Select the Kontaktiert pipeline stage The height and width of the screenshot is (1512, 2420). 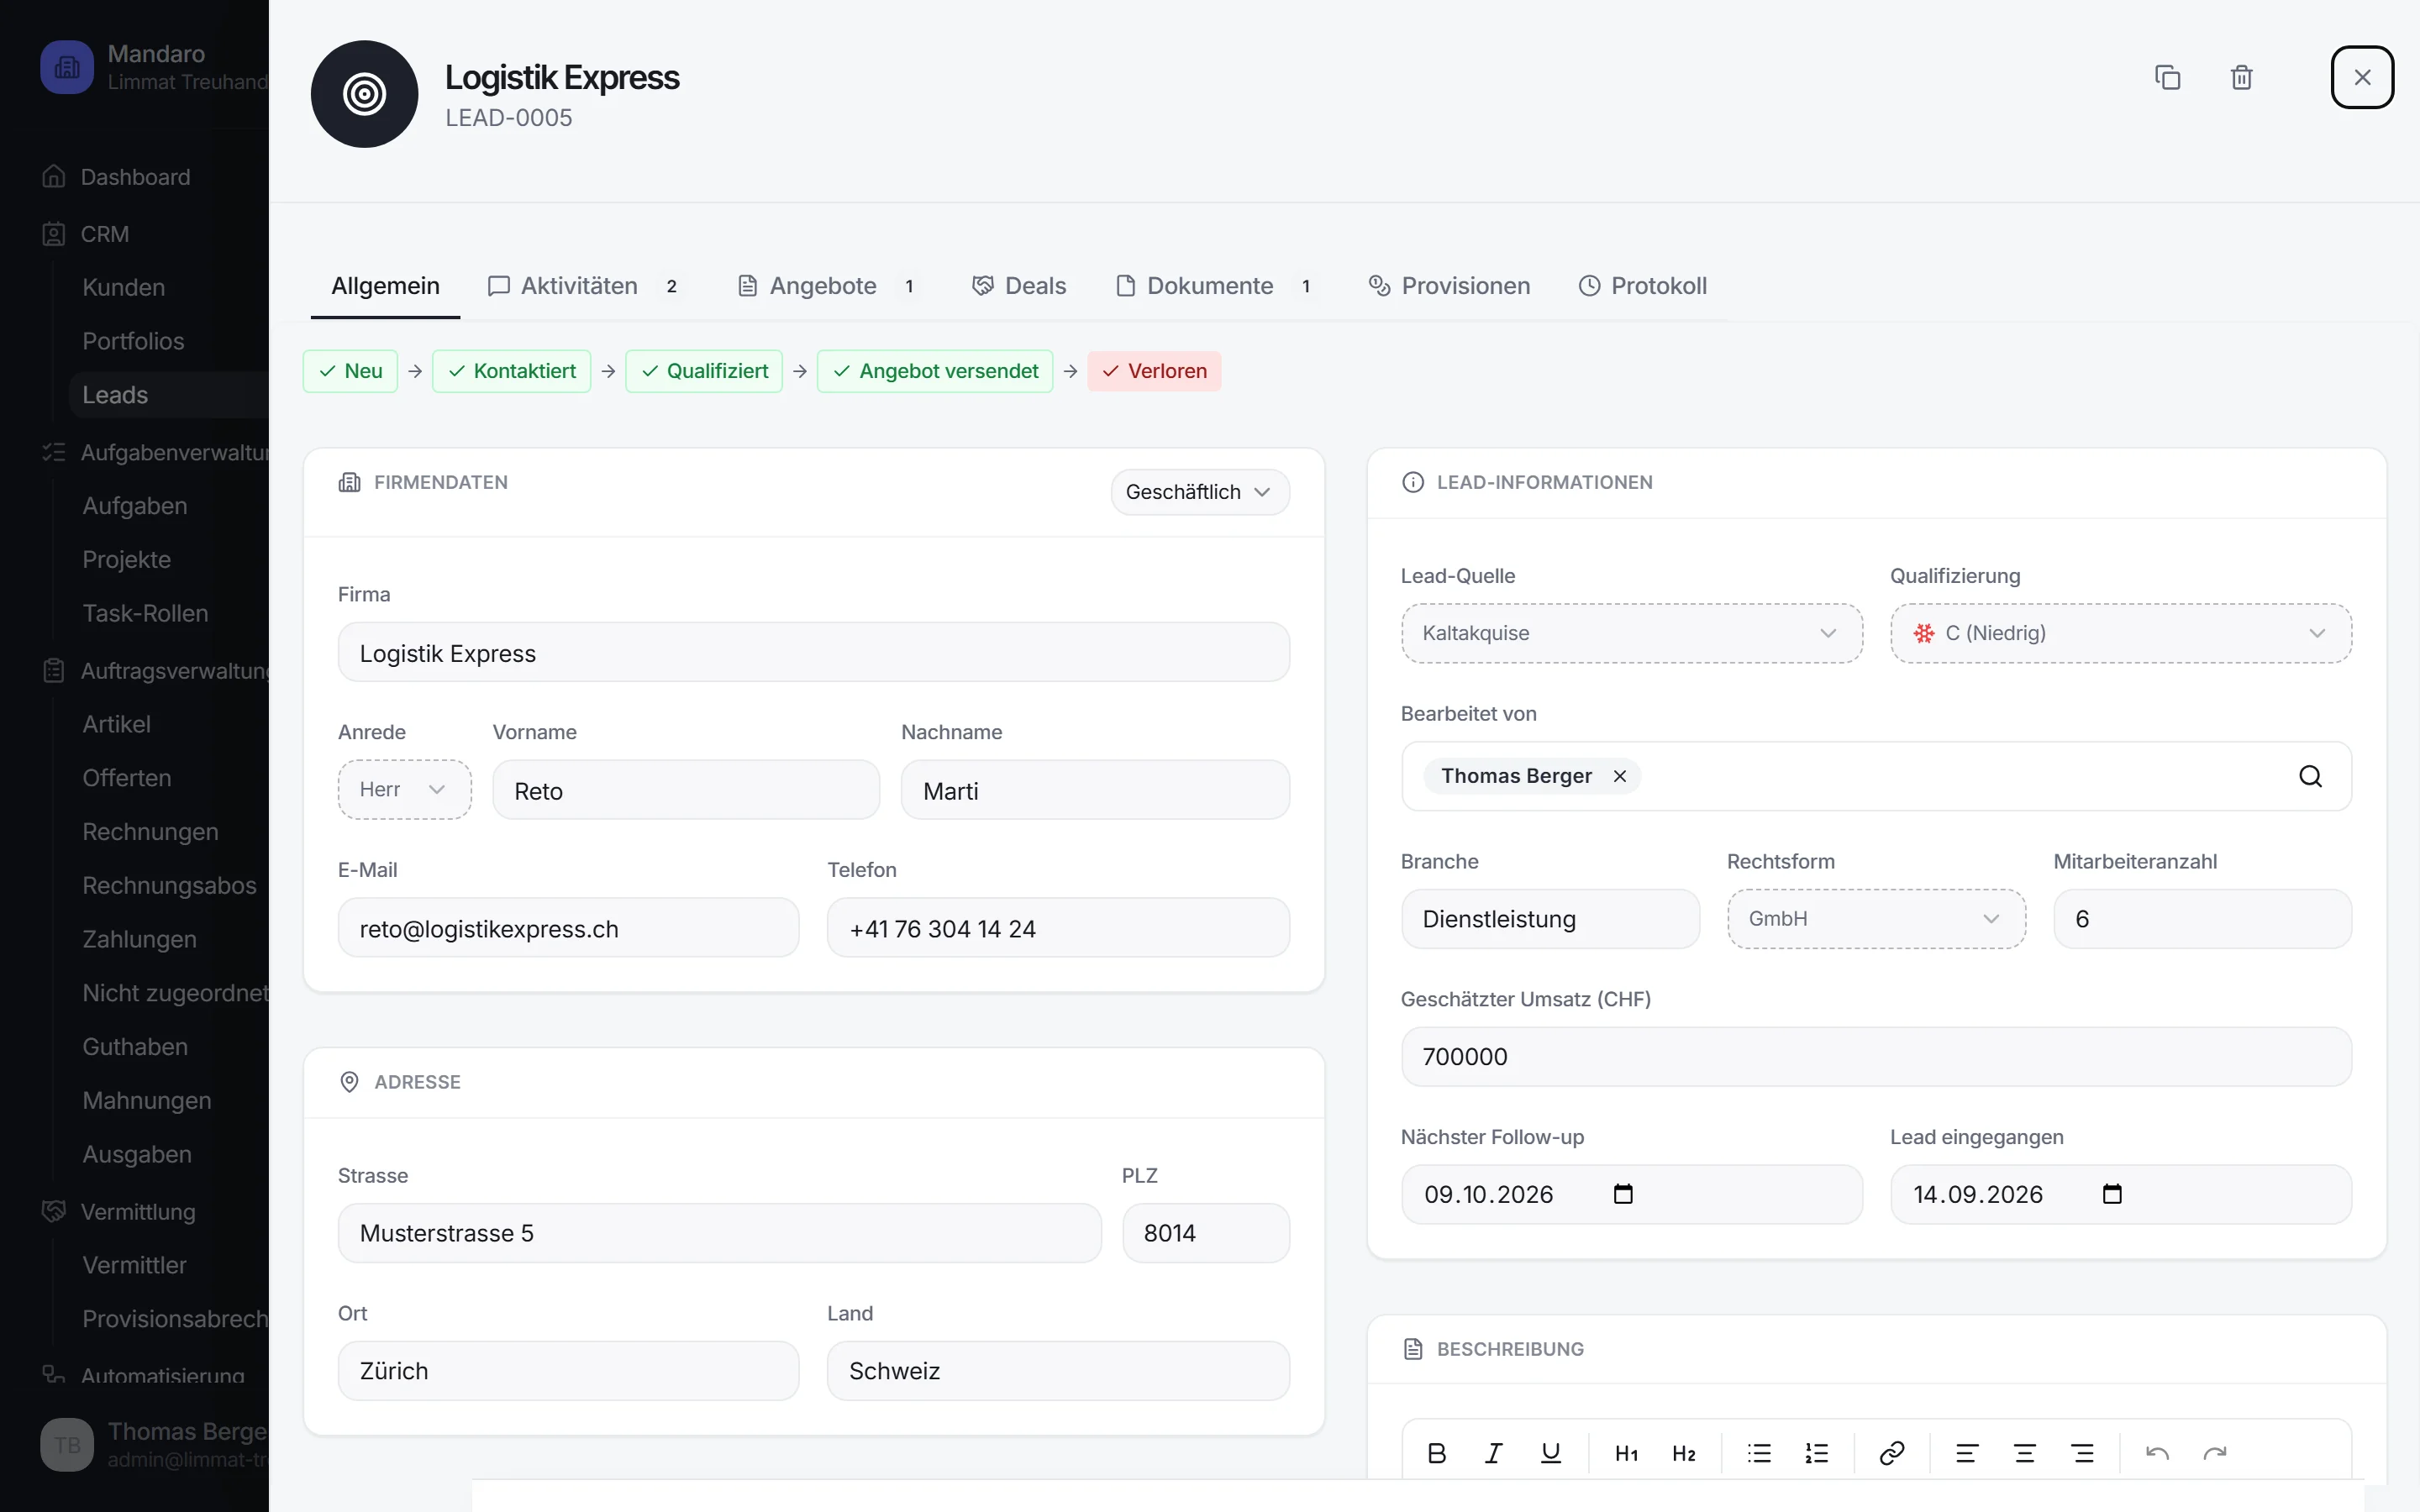(511, 371)
